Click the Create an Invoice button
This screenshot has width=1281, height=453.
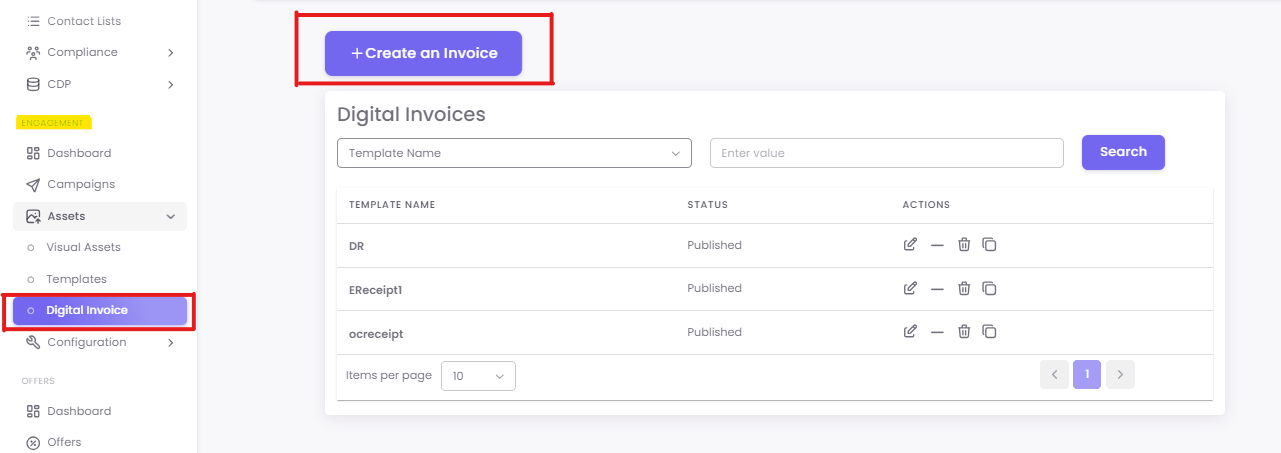423,53
